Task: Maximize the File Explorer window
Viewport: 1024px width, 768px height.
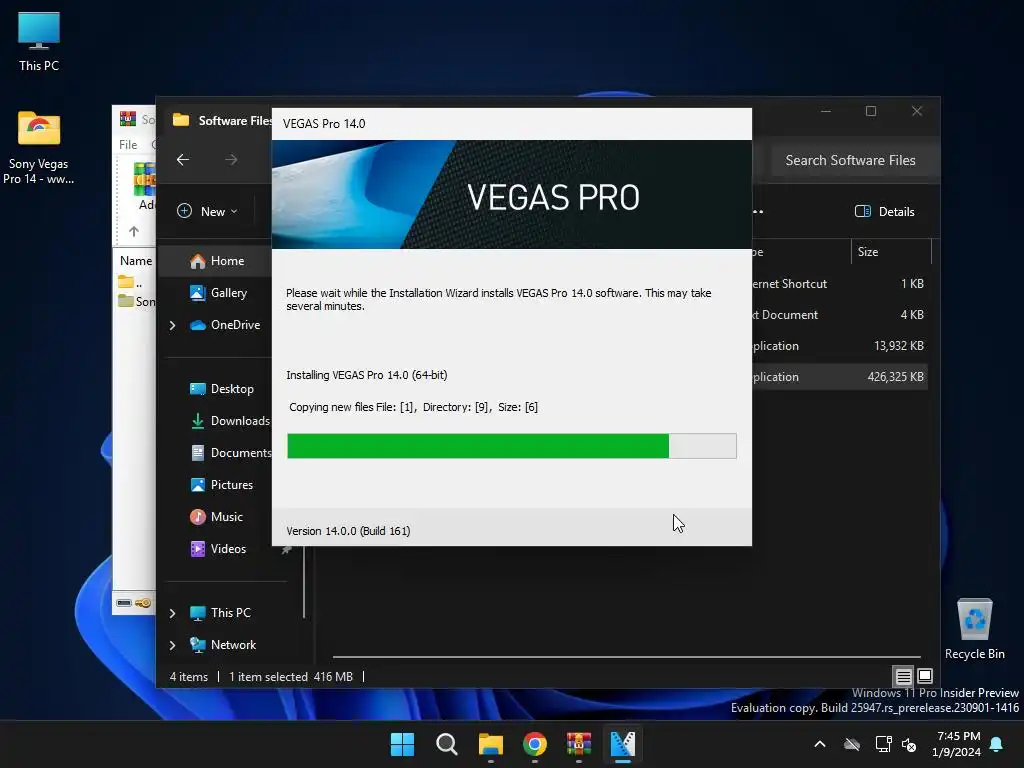Action: coord(871,111)
